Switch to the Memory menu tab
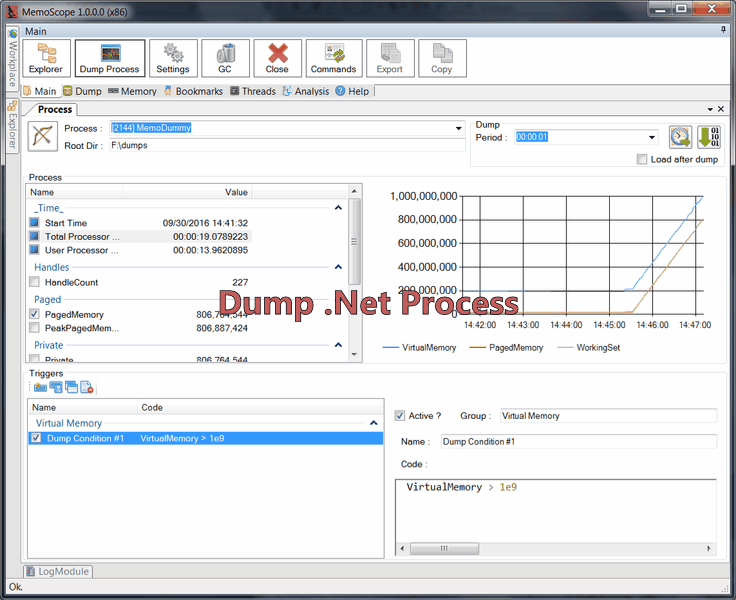736x600 pixels. point(132,91)
